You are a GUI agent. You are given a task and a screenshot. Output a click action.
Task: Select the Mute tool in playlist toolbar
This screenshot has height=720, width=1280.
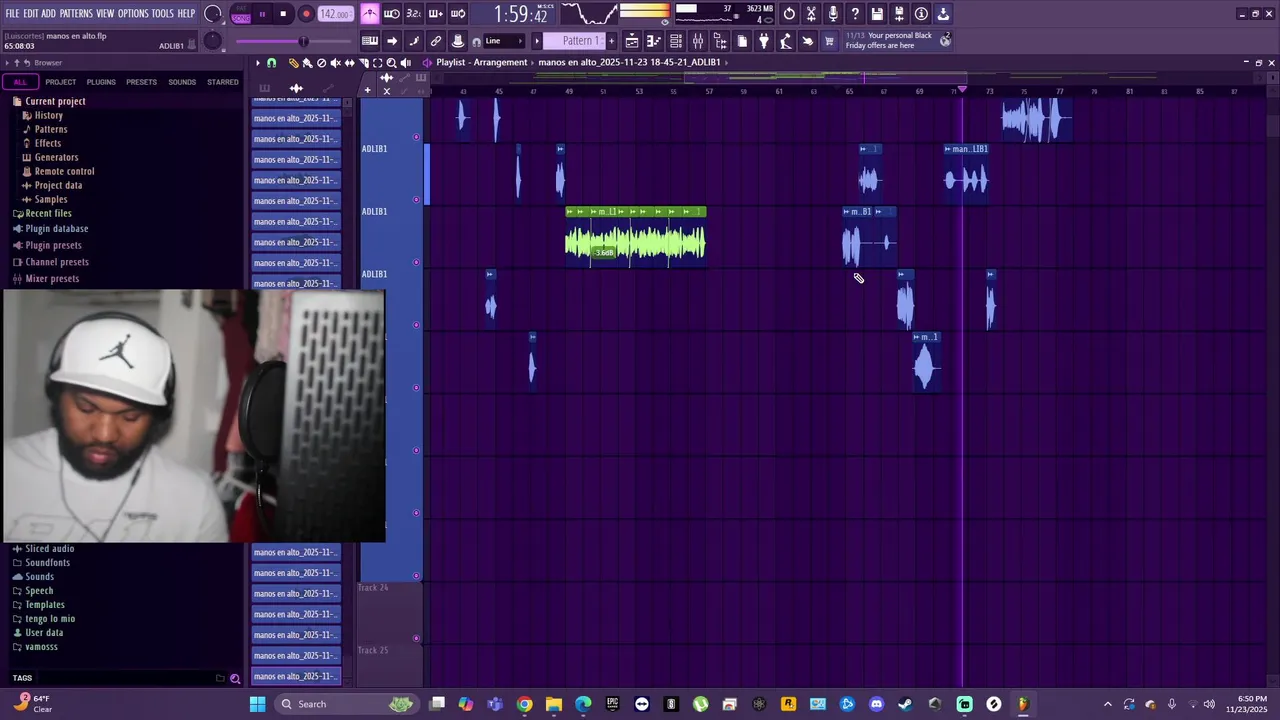coord(335,63)
